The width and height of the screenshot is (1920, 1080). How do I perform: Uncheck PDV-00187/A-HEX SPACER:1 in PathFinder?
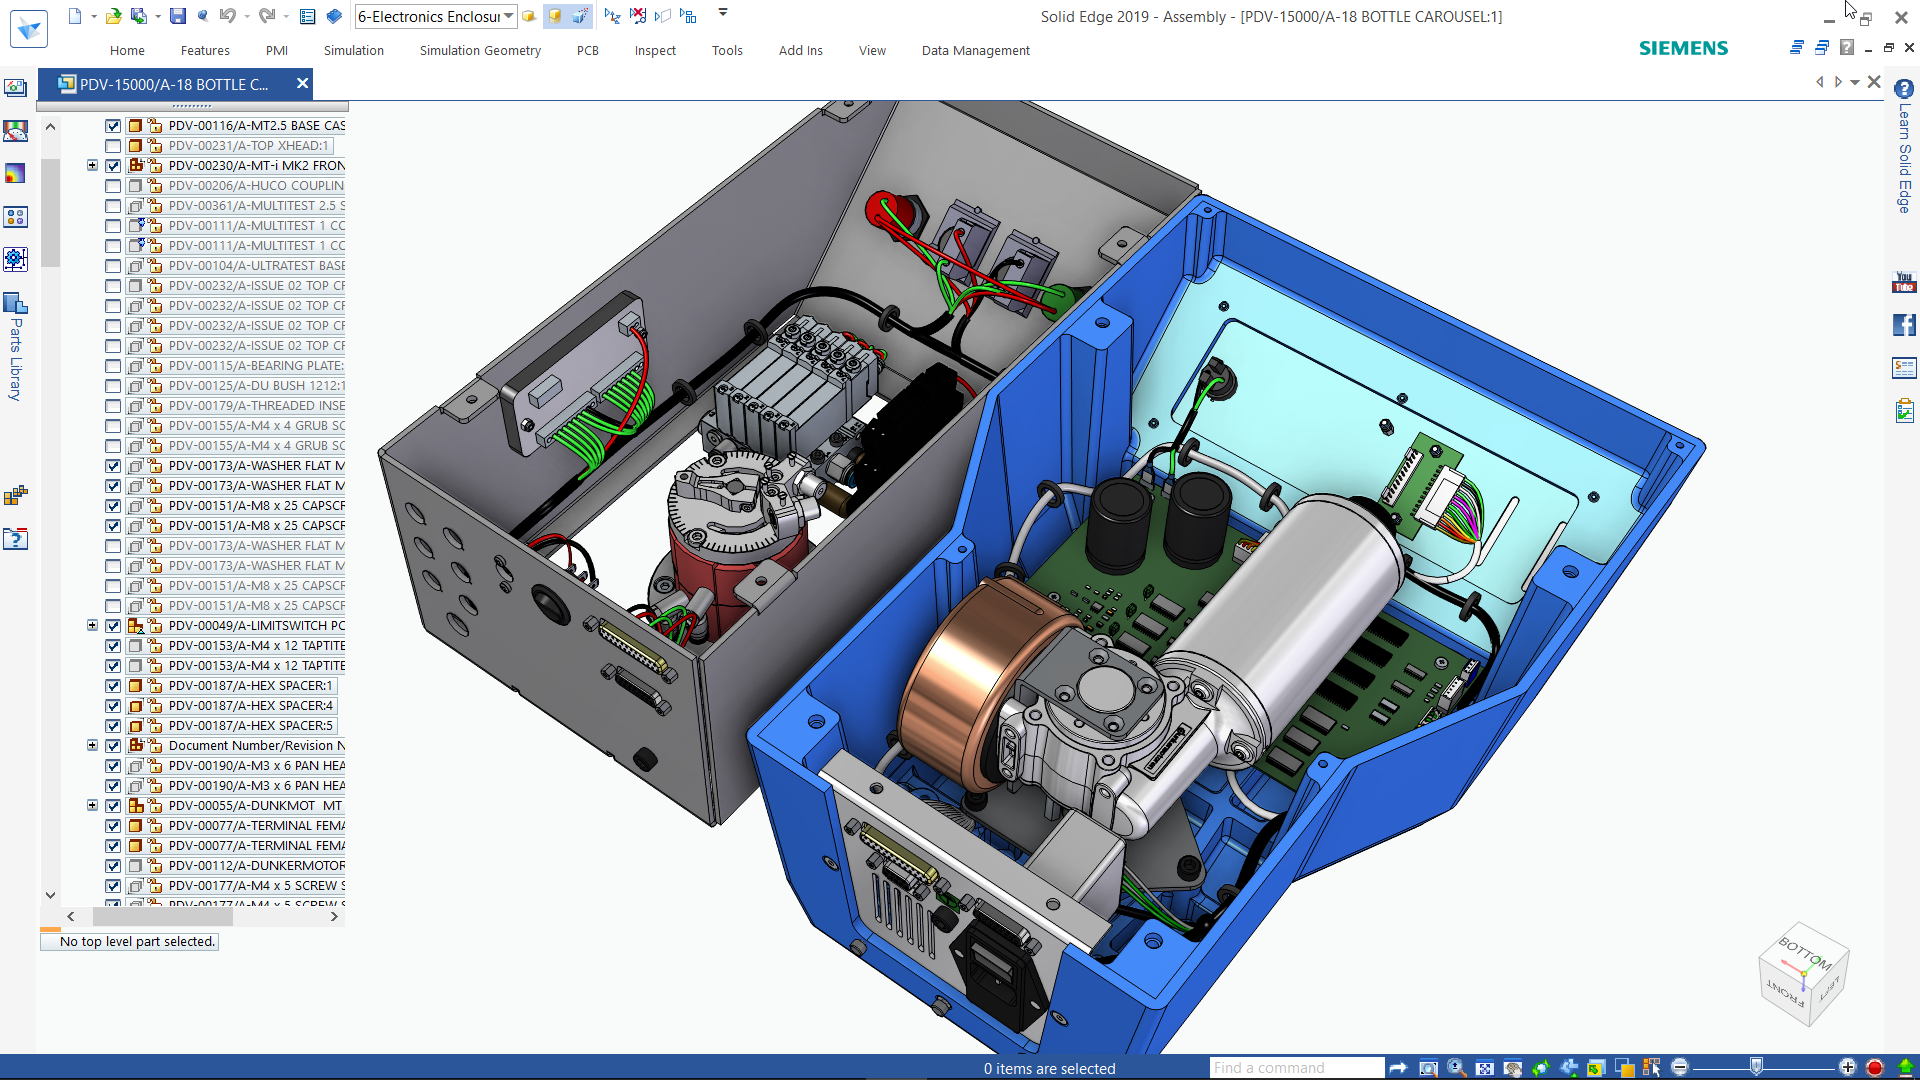112,686
